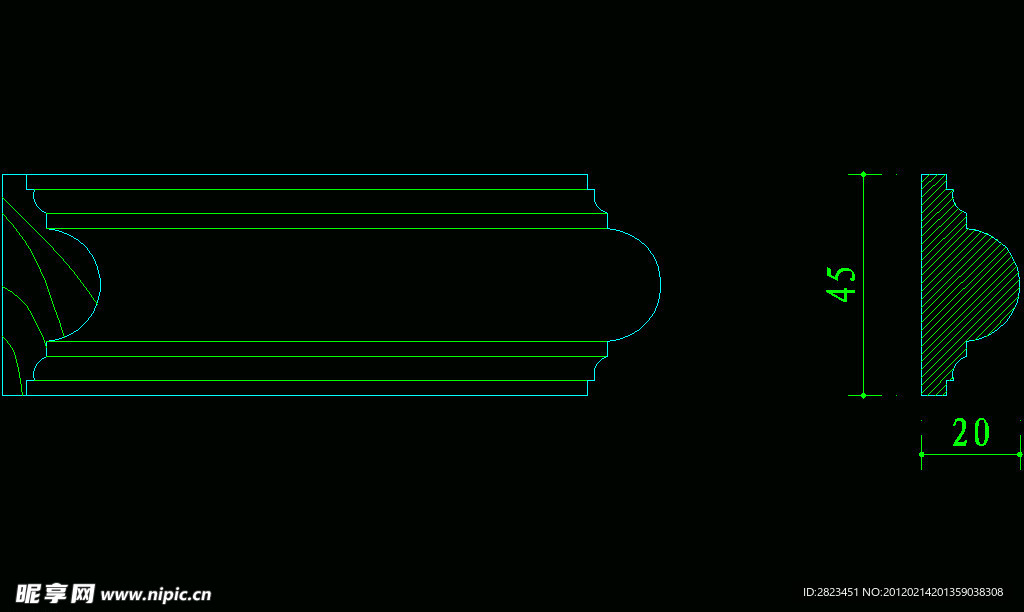Pick the left endpoint of 20 dimension line

pyautogui.click(x=921, y=454)
